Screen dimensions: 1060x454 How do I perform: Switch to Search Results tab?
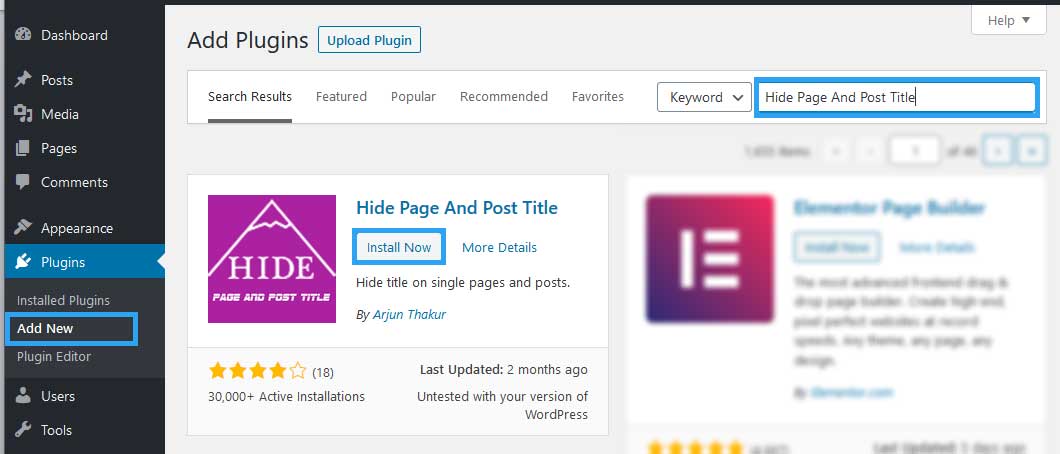pos(250,97)
